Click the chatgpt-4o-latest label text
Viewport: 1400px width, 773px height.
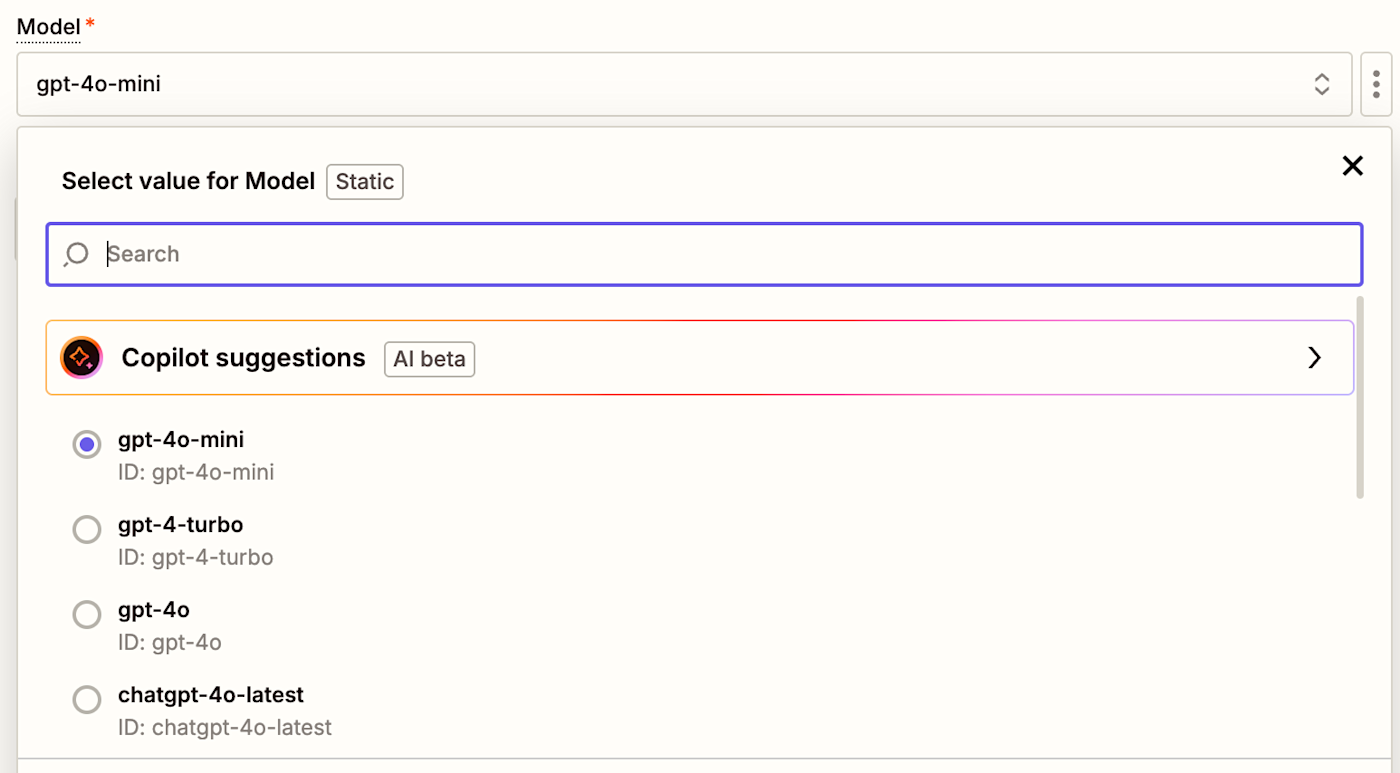210,694
